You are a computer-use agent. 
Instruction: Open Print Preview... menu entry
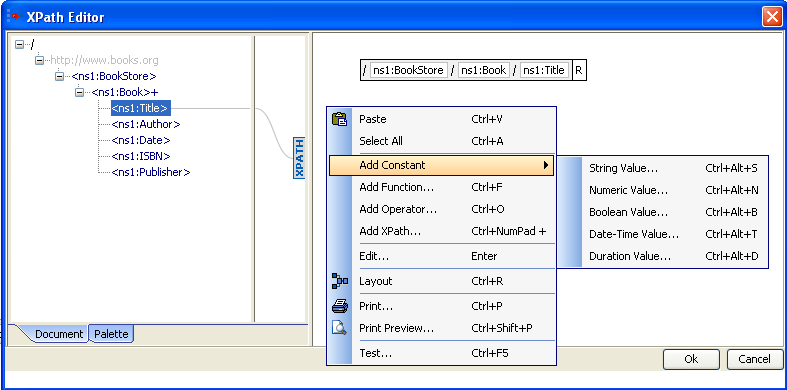pos(442,328)
